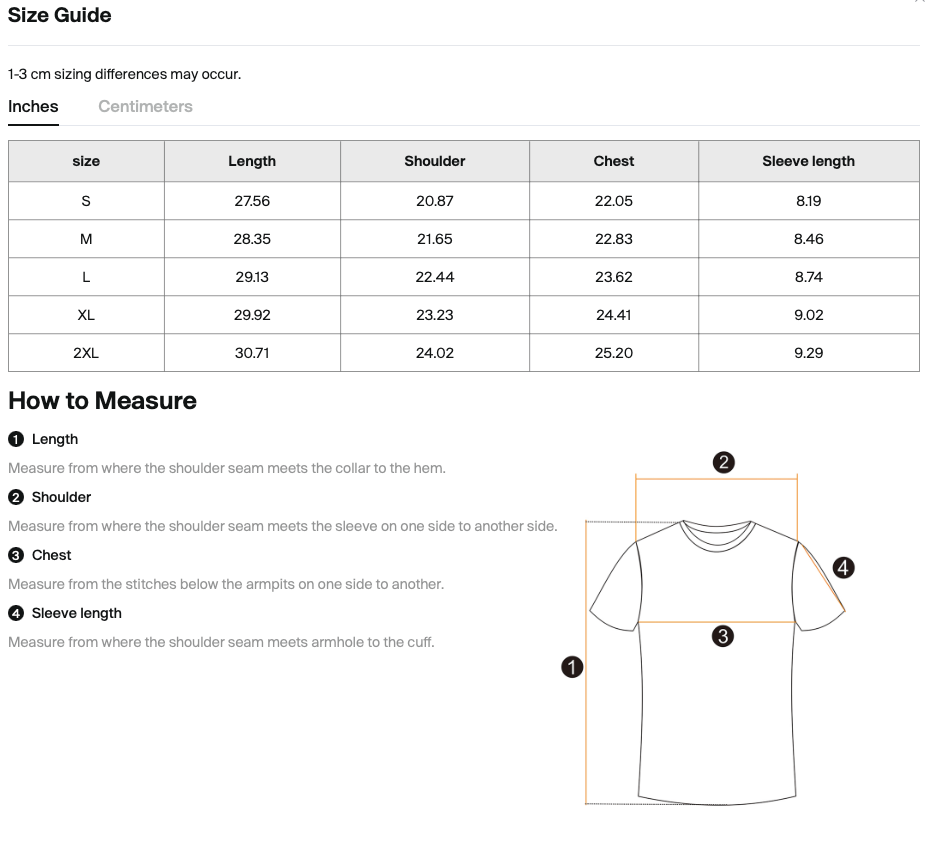Select the Inches tab
The image size is (938, 843).
coord(33,106)
